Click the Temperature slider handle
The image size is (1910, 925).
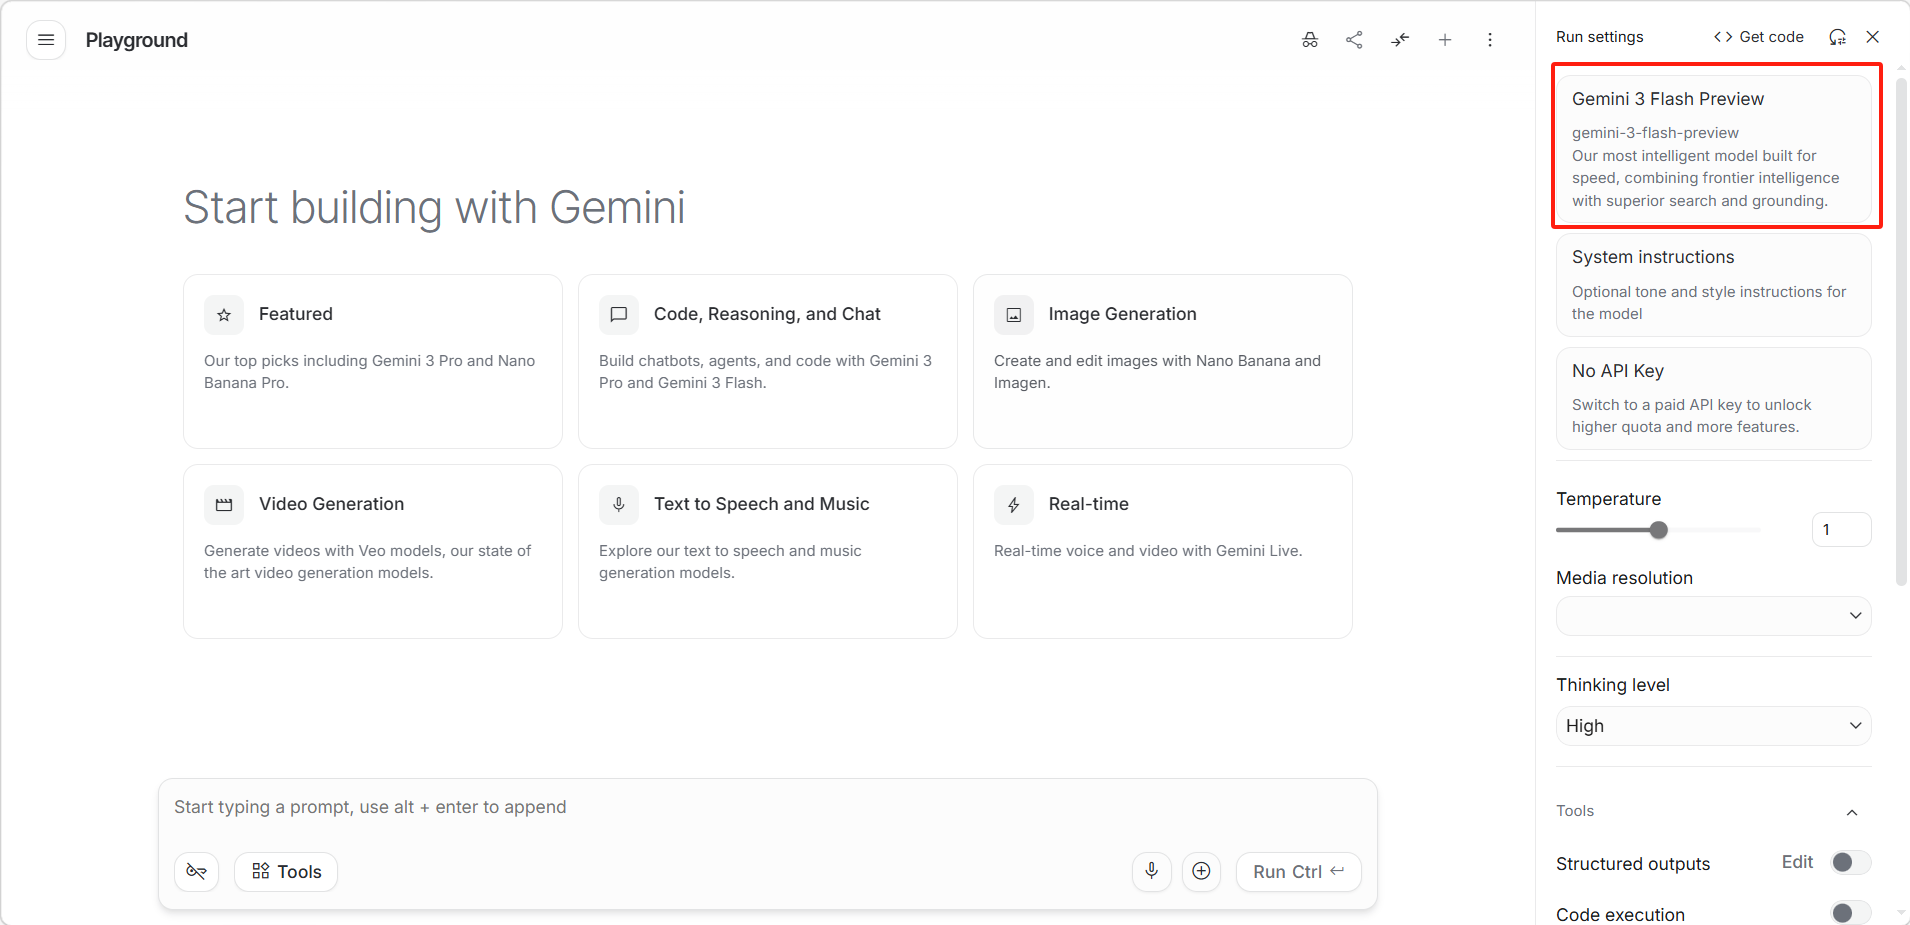[x=1659, y=530]
